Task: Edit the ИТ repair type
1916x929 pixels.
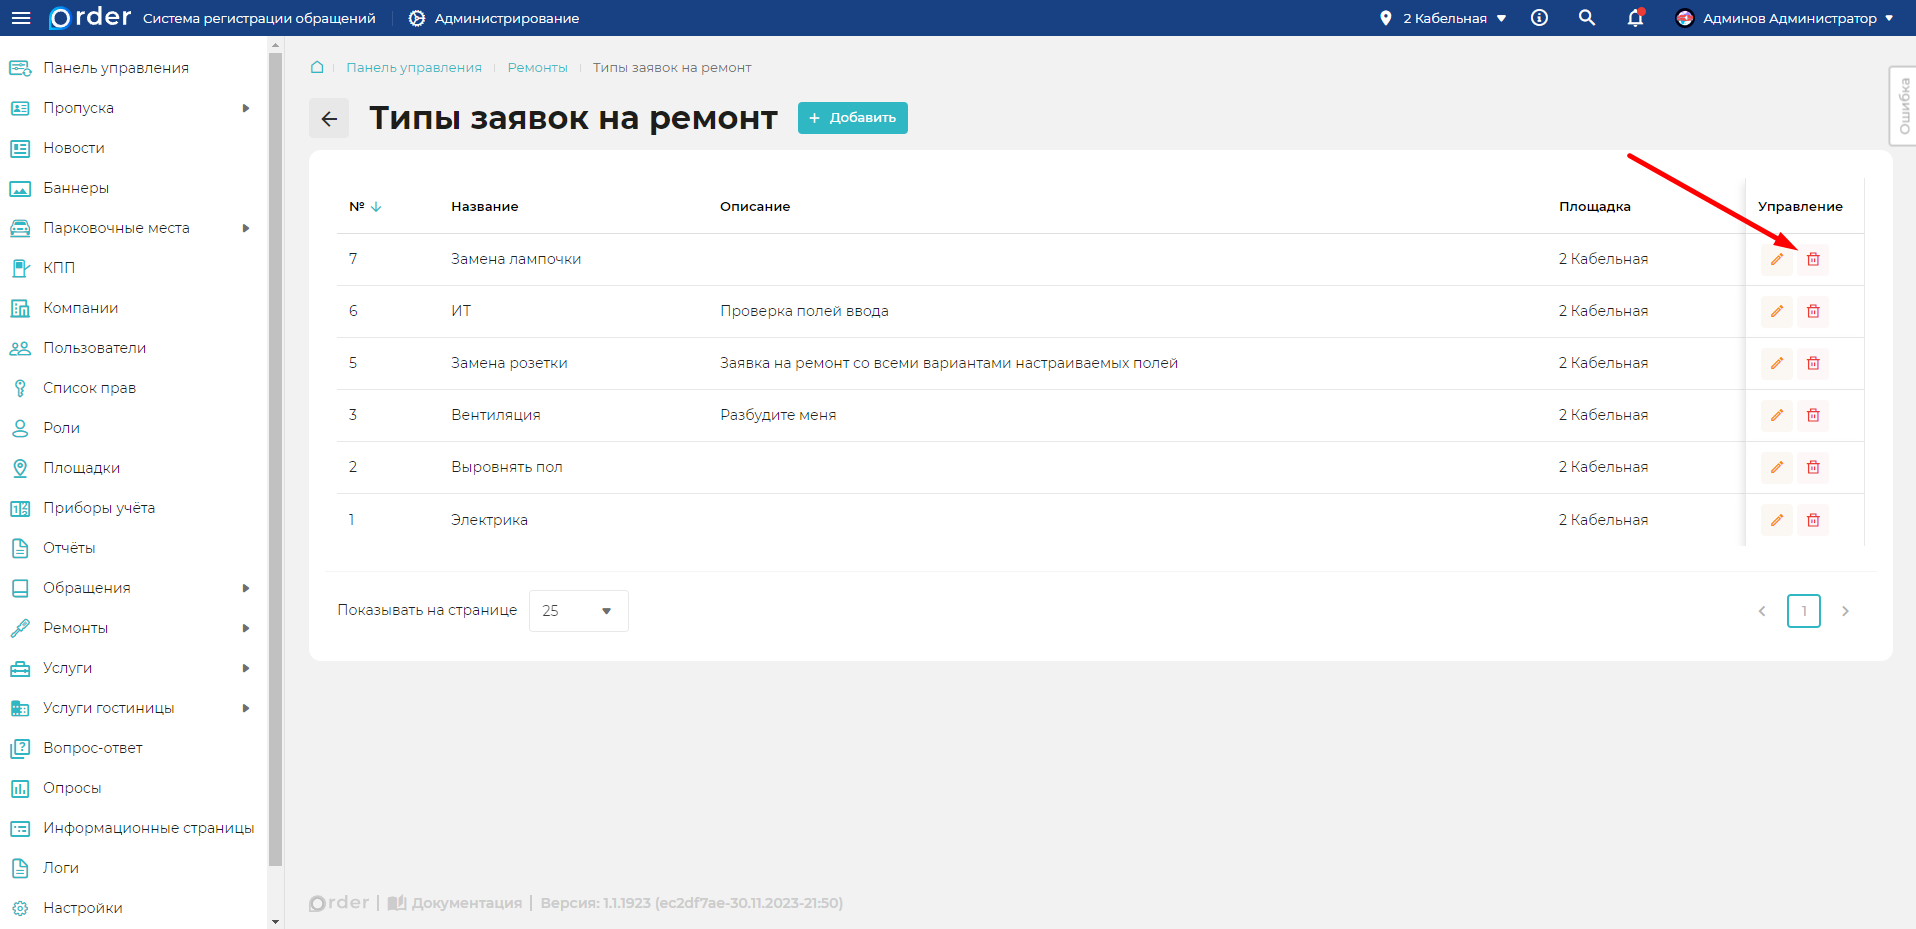Action: click(x=1776, y=311)
